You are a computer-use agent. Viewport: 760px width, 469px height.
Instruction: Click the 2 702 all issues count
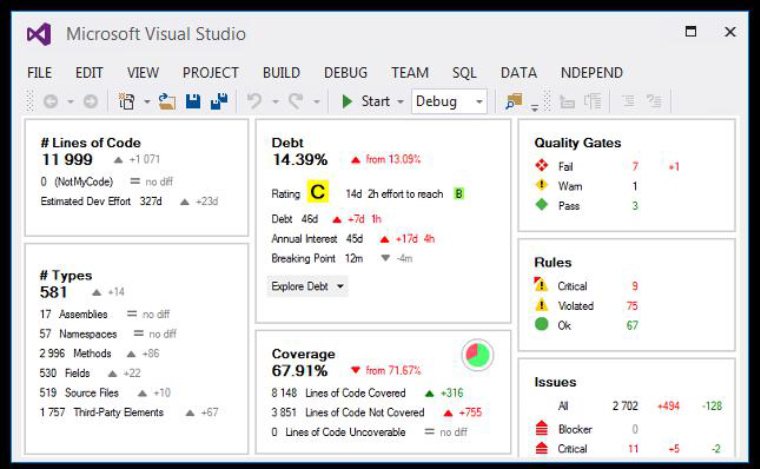[625, 406]
